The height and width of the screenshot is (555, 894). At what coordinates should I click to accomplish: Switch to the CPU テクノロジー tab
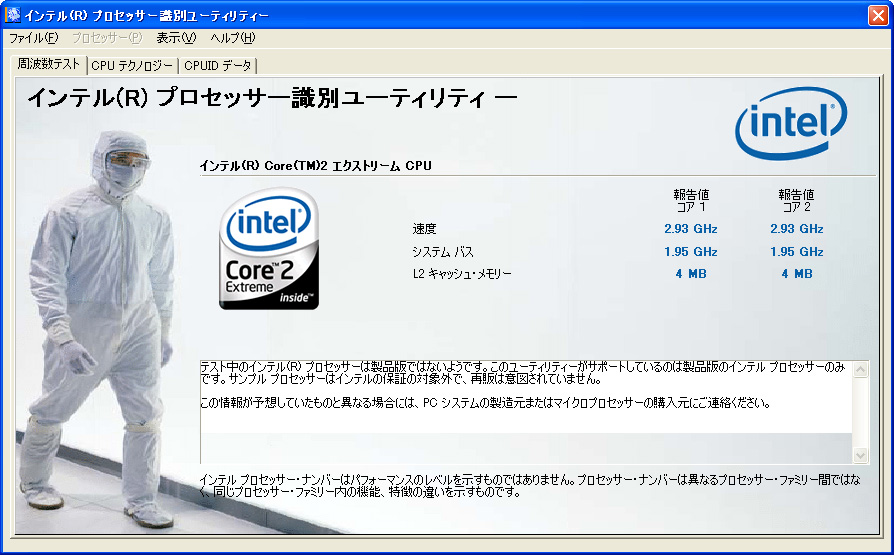point(132,66)
